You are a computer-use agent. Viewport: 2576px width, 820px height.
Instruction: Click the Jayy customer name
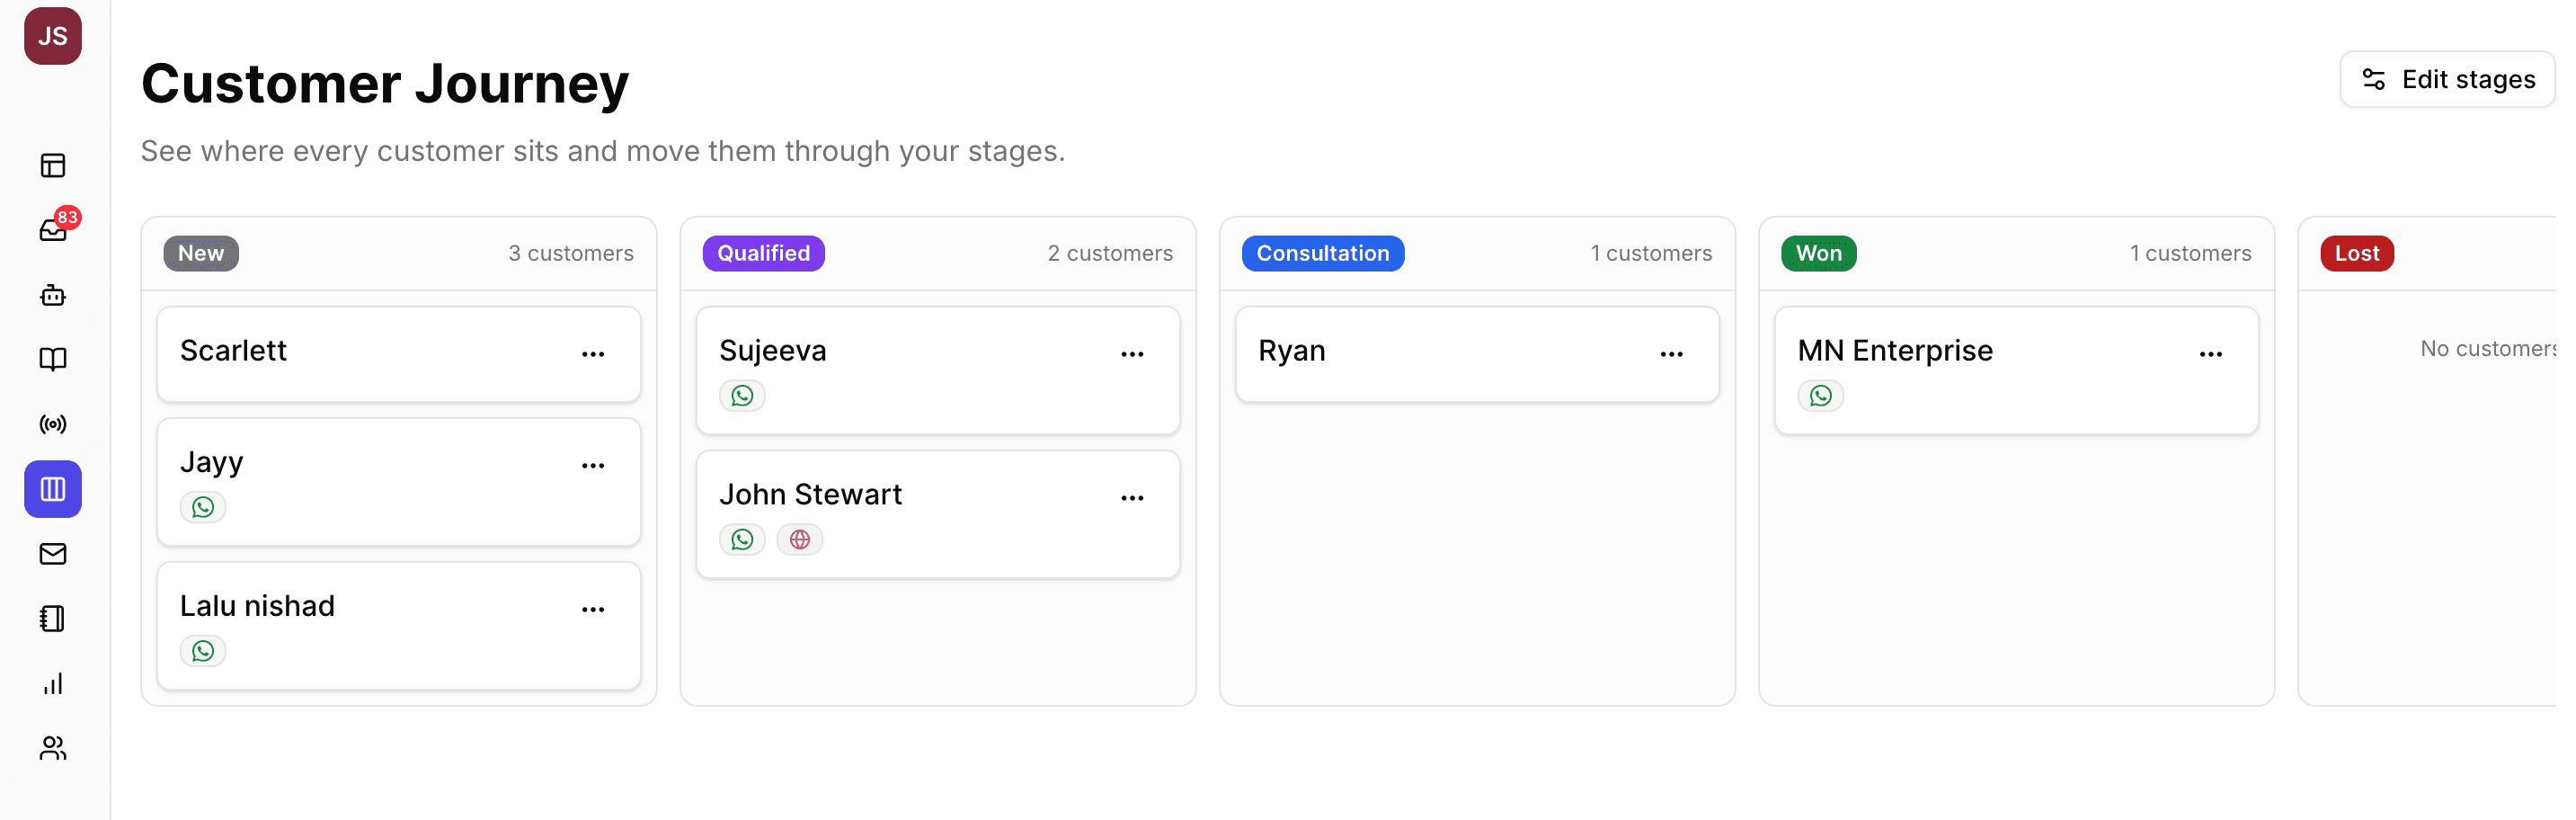(211, 463)
